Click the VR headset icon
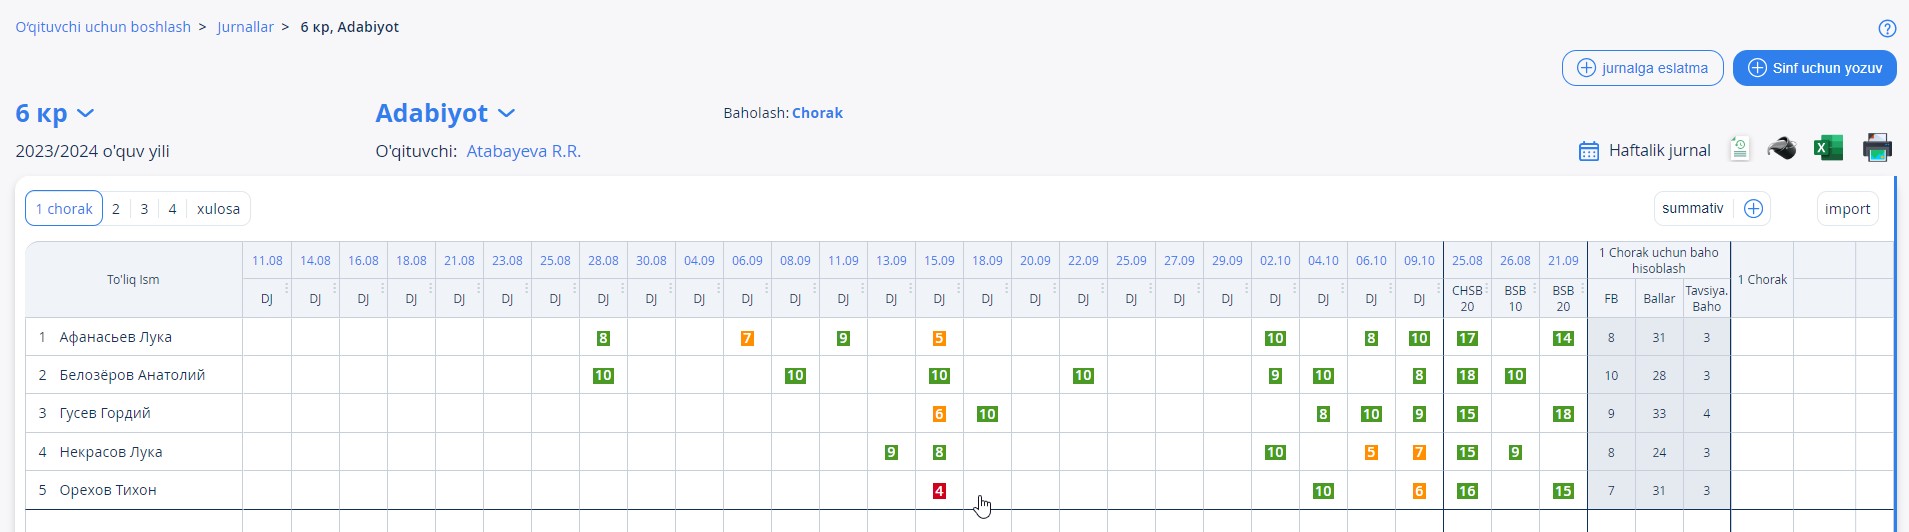 1781,149
